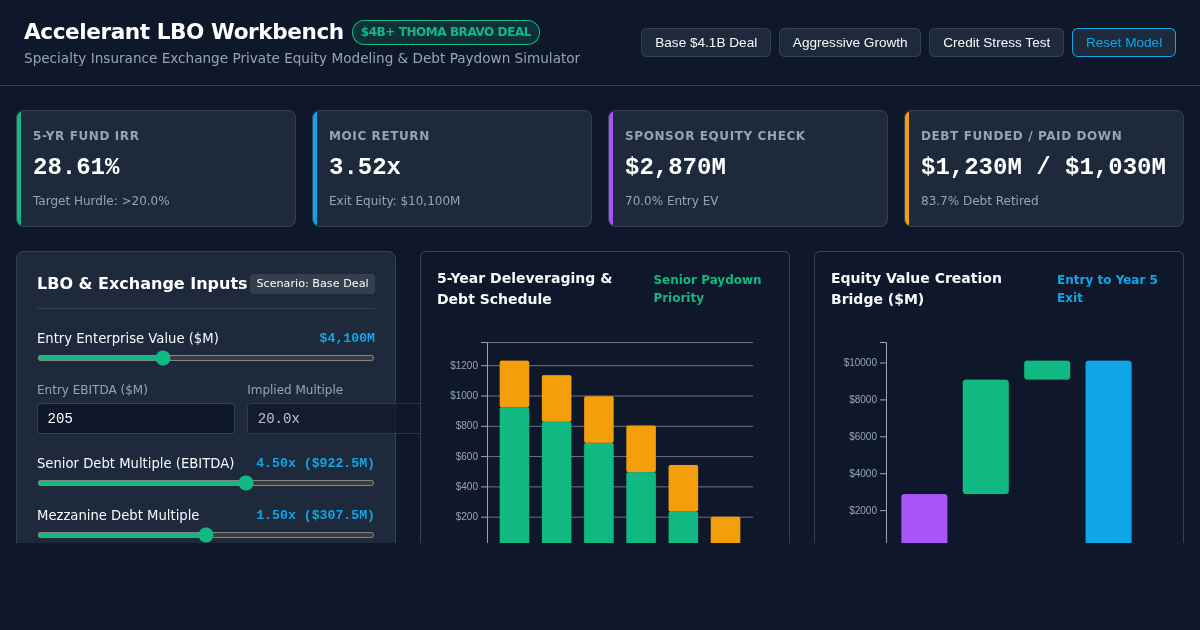Click the 5-YR FUND IRR value 28.61%
Image resolution: width=1200 pixels, height=630 pixels.
coord(76,167)
